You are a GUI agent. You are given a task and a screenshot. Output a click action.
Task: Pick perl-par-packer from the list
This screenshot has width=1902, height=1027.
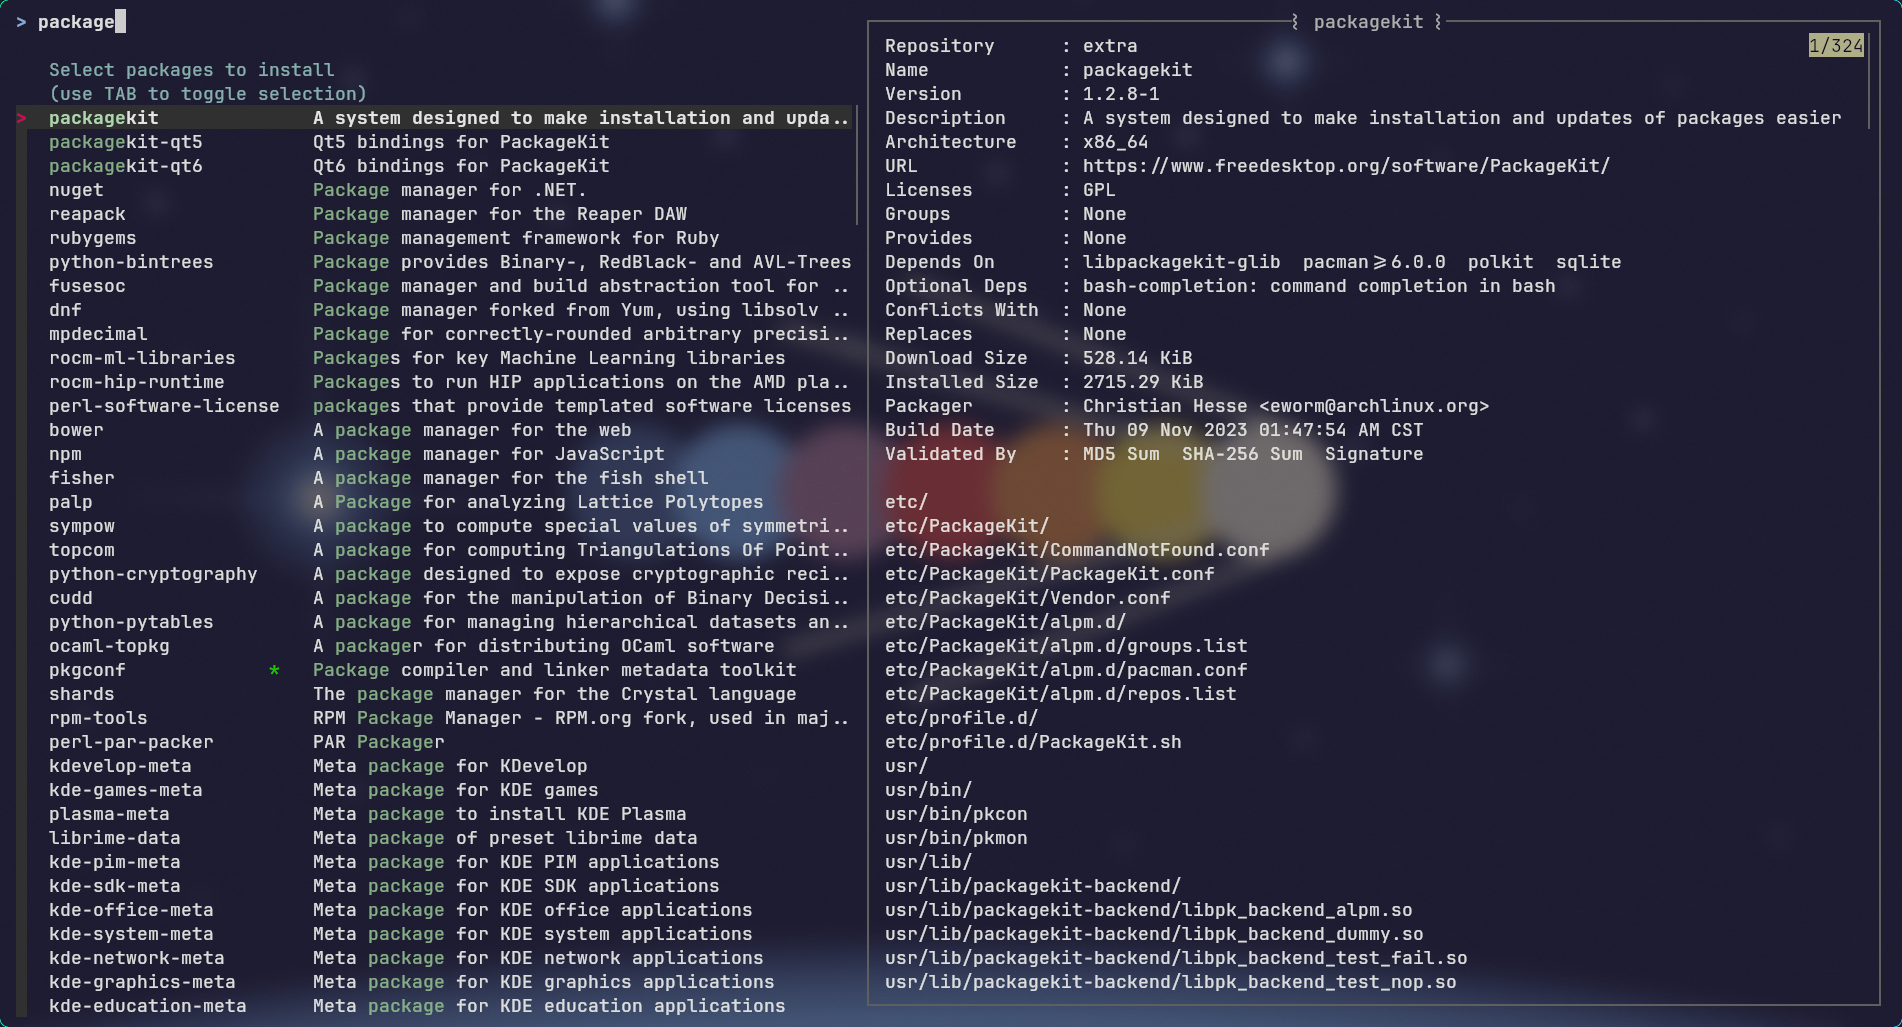coord(434,742)
